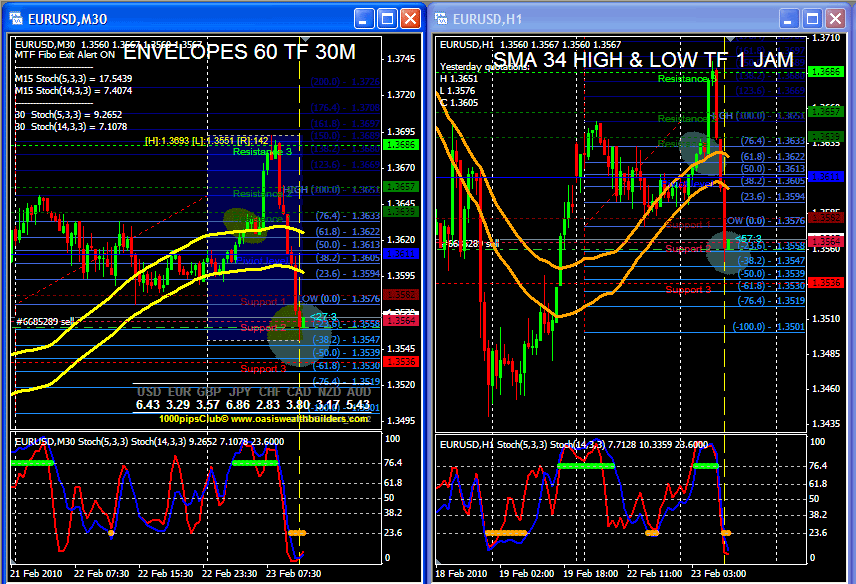Click the ENVELOPES 60 TF 30M chart heading
Image resolution: width=856 pixels, height=584 pixels.
coord(240,52)
